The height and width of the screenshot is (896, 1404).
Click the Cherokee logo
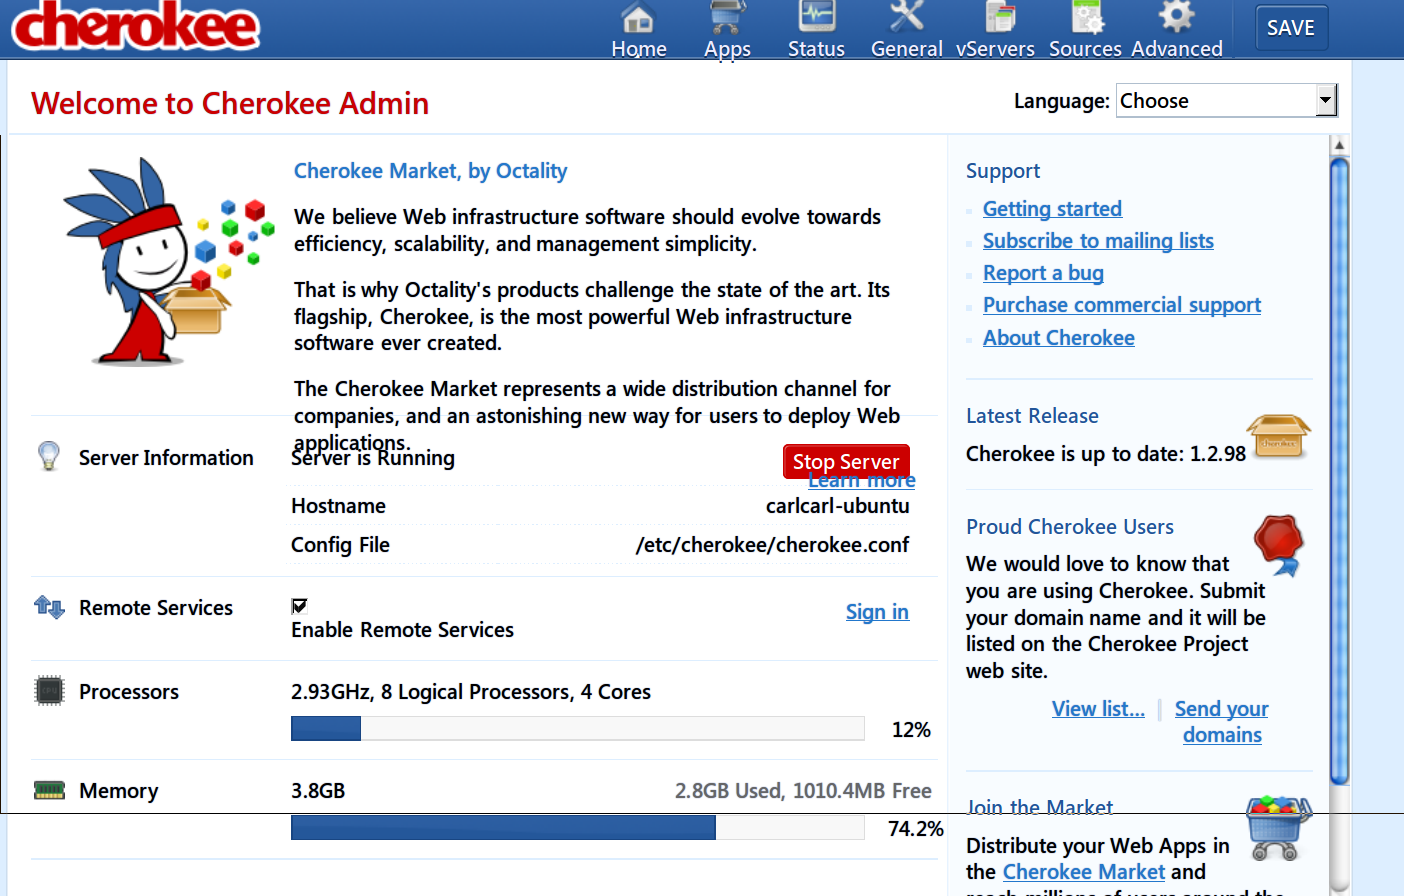coord(136,25)
